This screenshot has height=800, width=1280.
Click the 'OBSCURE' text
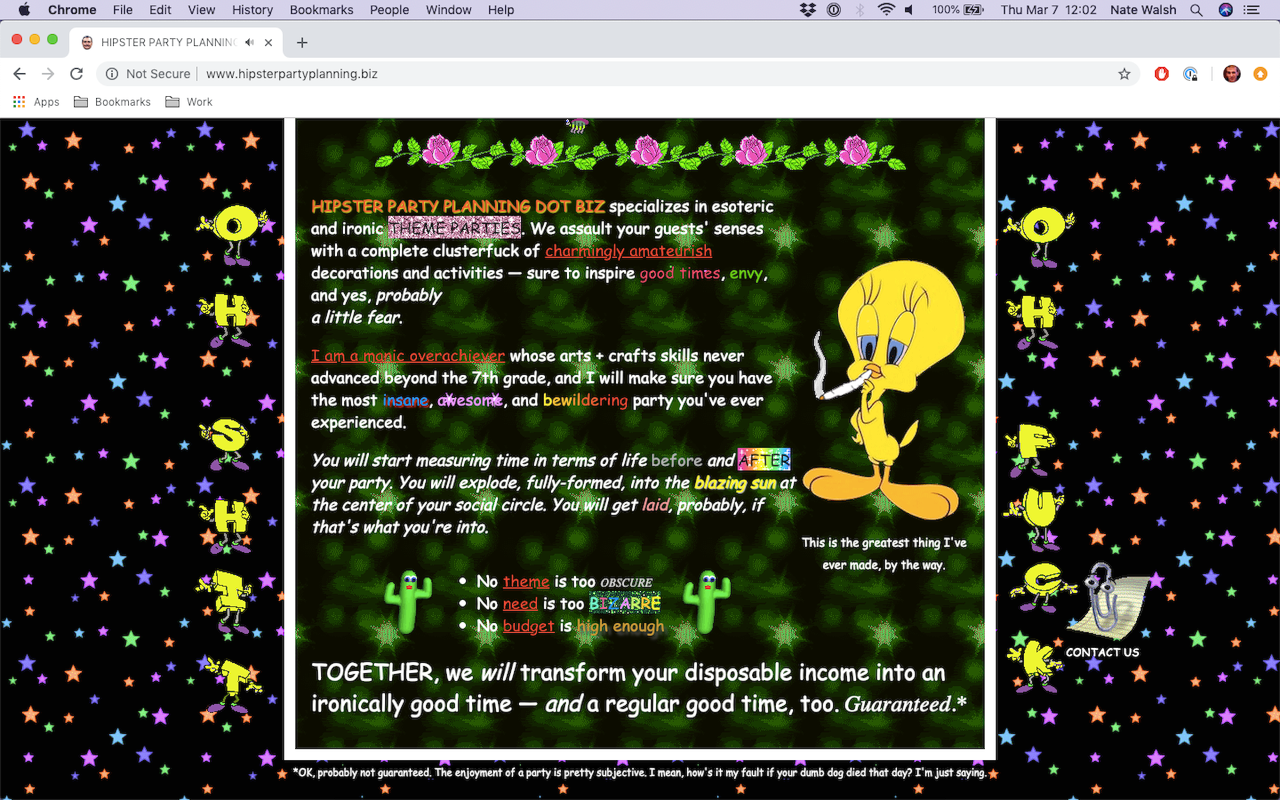626,583
